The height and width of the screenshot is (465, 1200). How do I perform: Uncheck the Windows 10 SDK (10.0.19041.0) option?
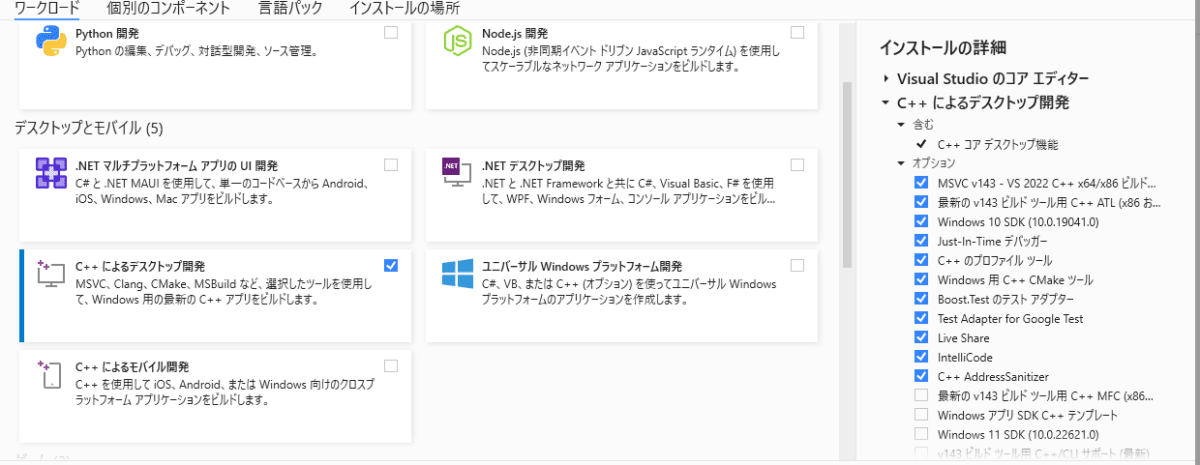click(921, 222)
